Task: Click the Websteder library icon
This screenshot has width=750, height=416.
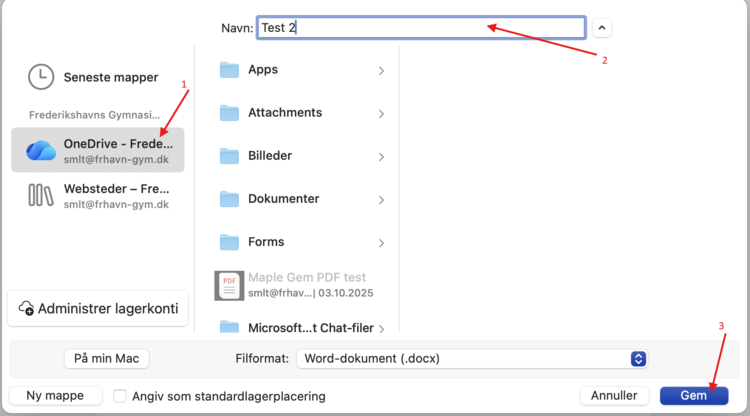Action: click(41, 195)
